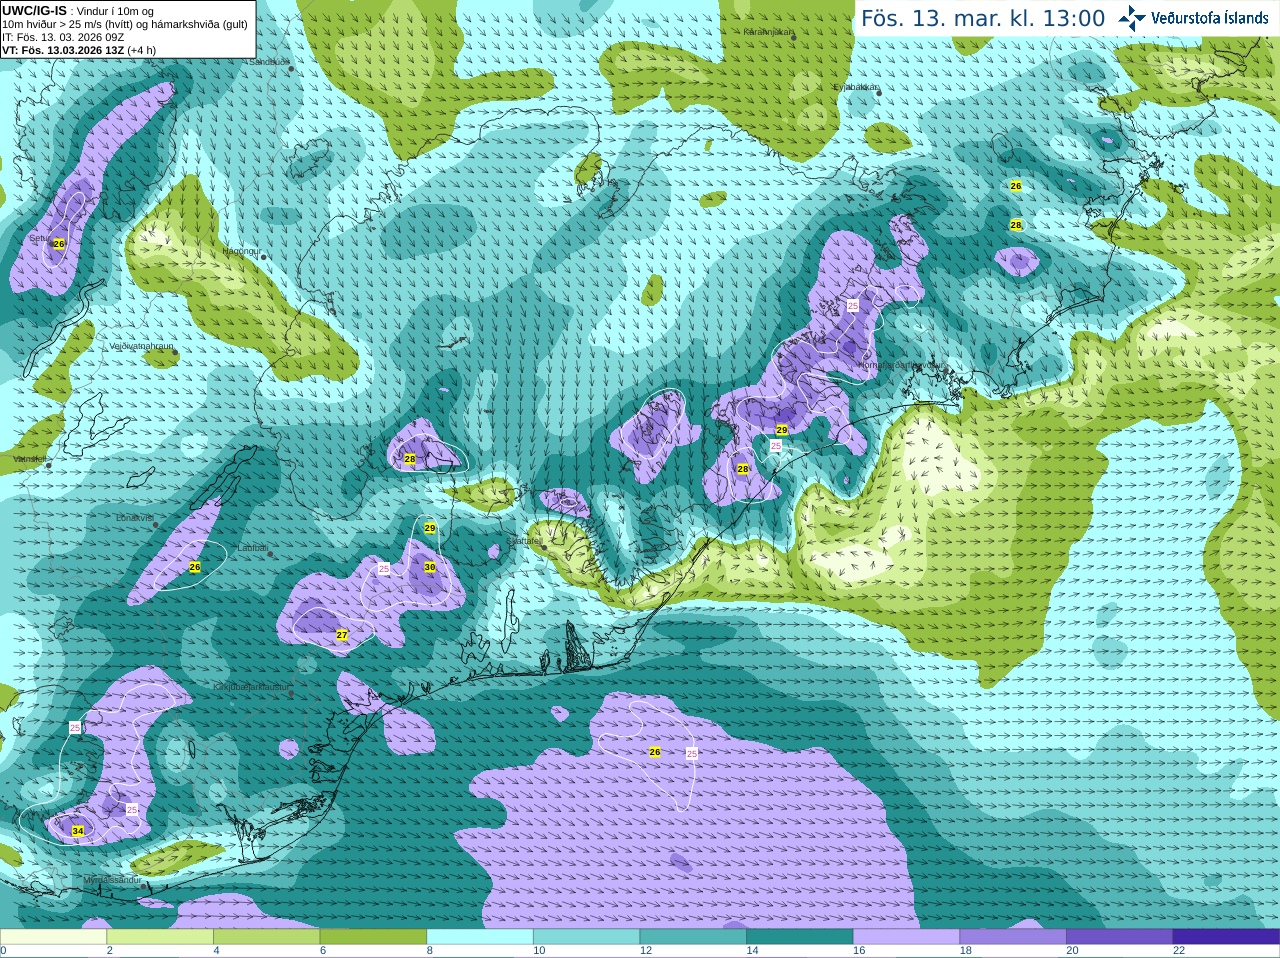Select the white 25 label next to the sea 26 marker
1280x958 pixels.
(692, 753)
